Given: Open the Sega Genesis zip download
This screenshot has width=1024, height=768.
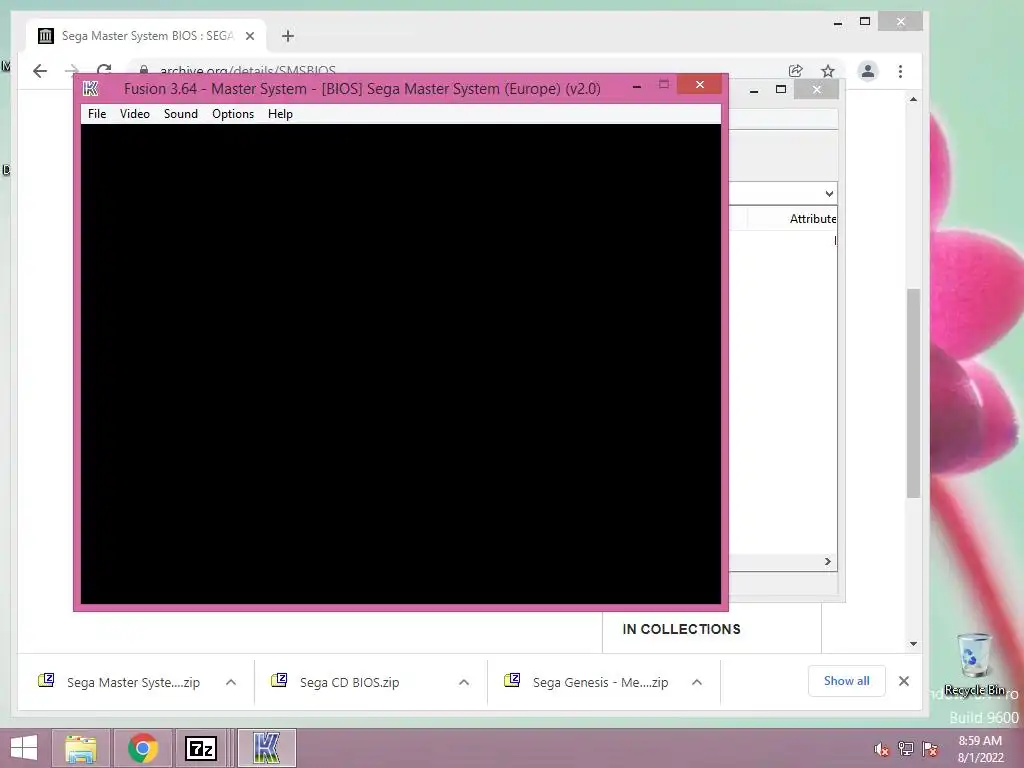Looking at the screenshot, I should [600, 682].
